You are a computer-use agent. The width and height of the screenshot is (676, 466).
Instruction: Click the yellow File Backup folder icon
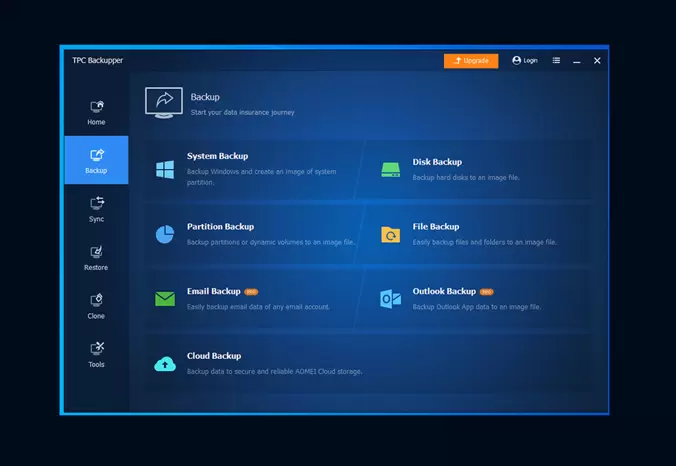(390, 235)
